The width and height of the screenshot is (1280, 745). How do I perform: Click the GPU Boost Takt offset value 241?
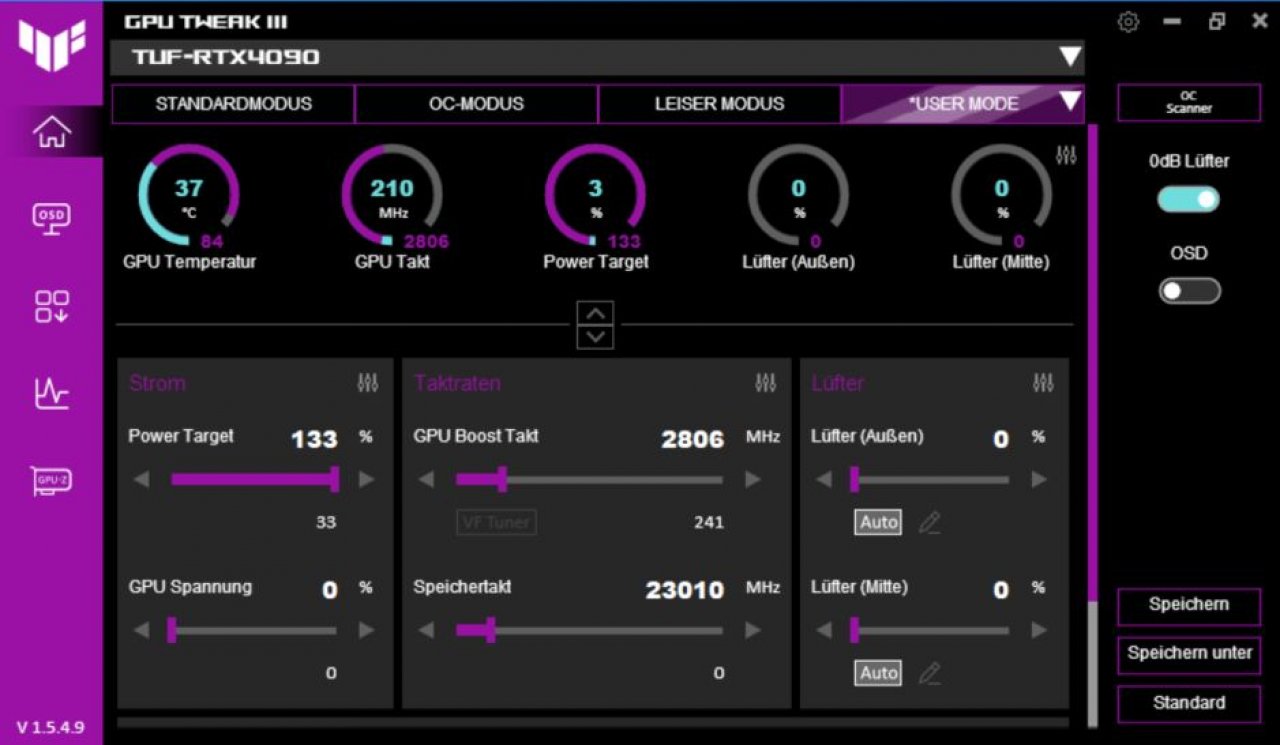point(709,522)
